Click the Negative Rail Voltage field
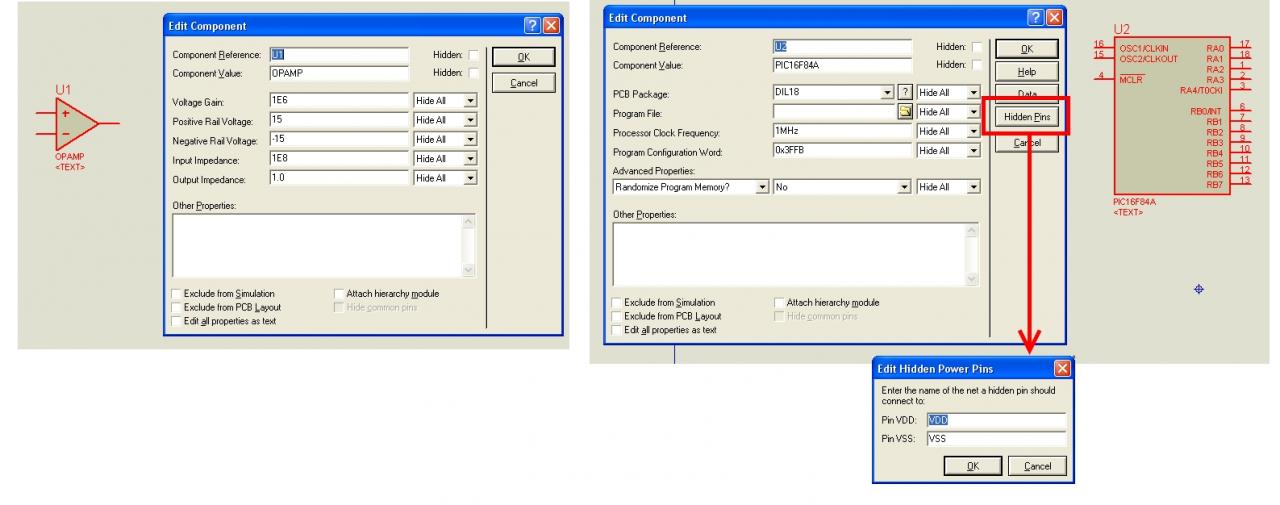The height and width of the screenshot is (505, 1280). coord(339,140)
